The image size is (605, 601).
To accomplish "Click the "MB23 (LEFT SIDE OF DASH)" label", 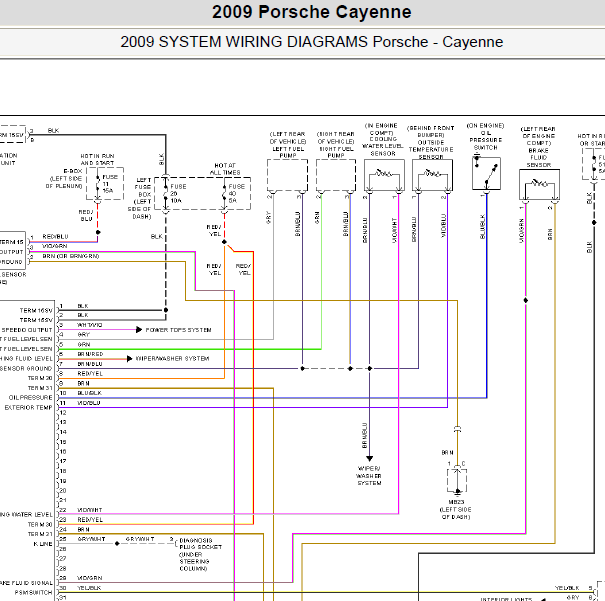I will pos(456,509).
